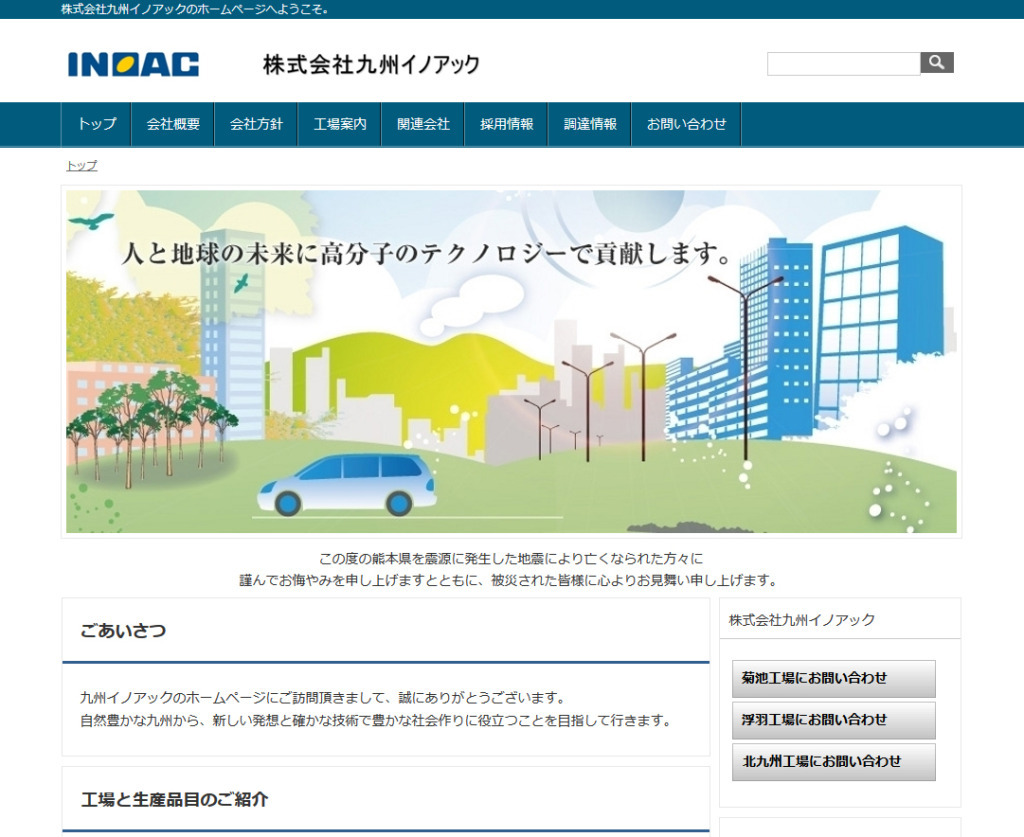Click the 浮羽工場にお問い合わせ button
This screenshot has height=837, width=1024.
833,719
